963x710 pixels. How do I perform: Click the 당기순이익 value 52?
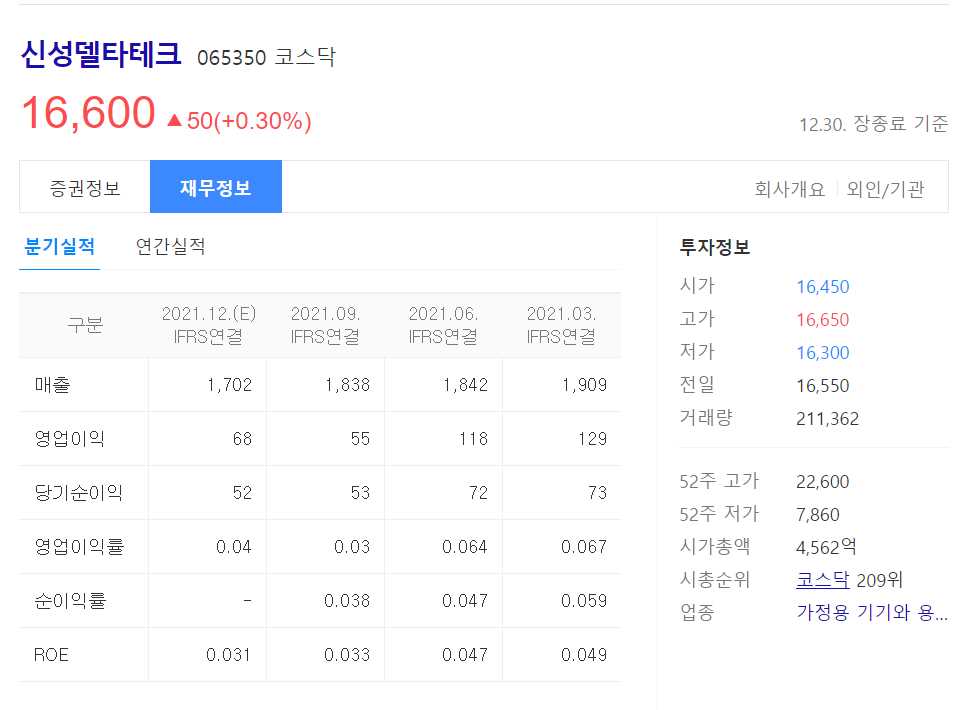[242, 493]
